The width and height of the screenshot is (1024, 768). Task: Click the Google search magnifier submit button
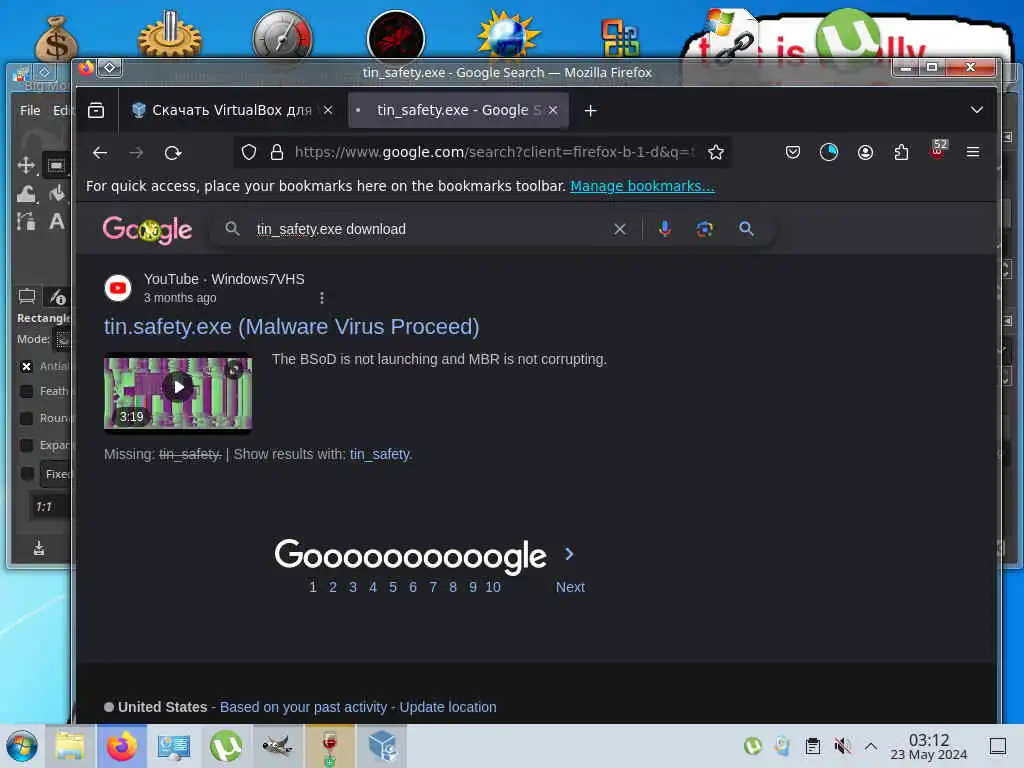coord(746,229)
